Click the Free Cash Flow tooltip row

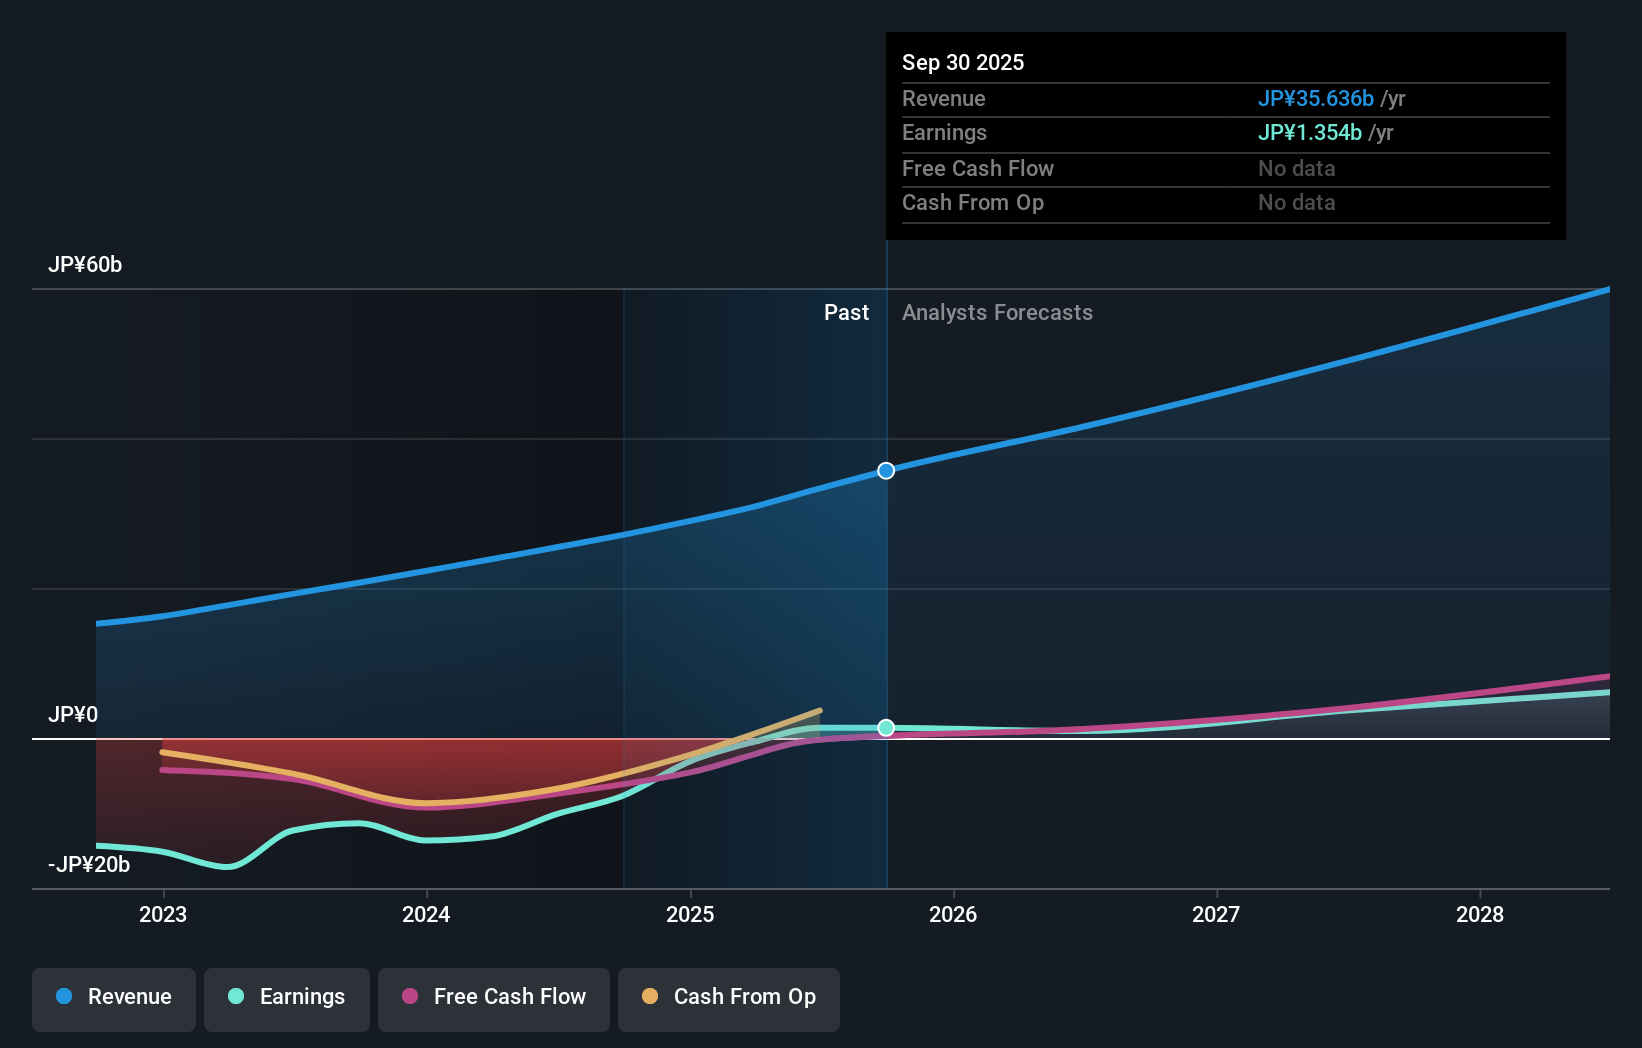click(x=978, y=168)
